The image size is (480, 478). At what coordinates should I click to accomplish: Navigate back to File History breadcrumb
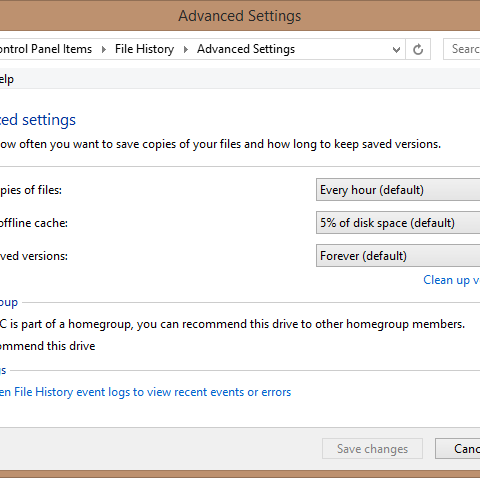[144, 49]
